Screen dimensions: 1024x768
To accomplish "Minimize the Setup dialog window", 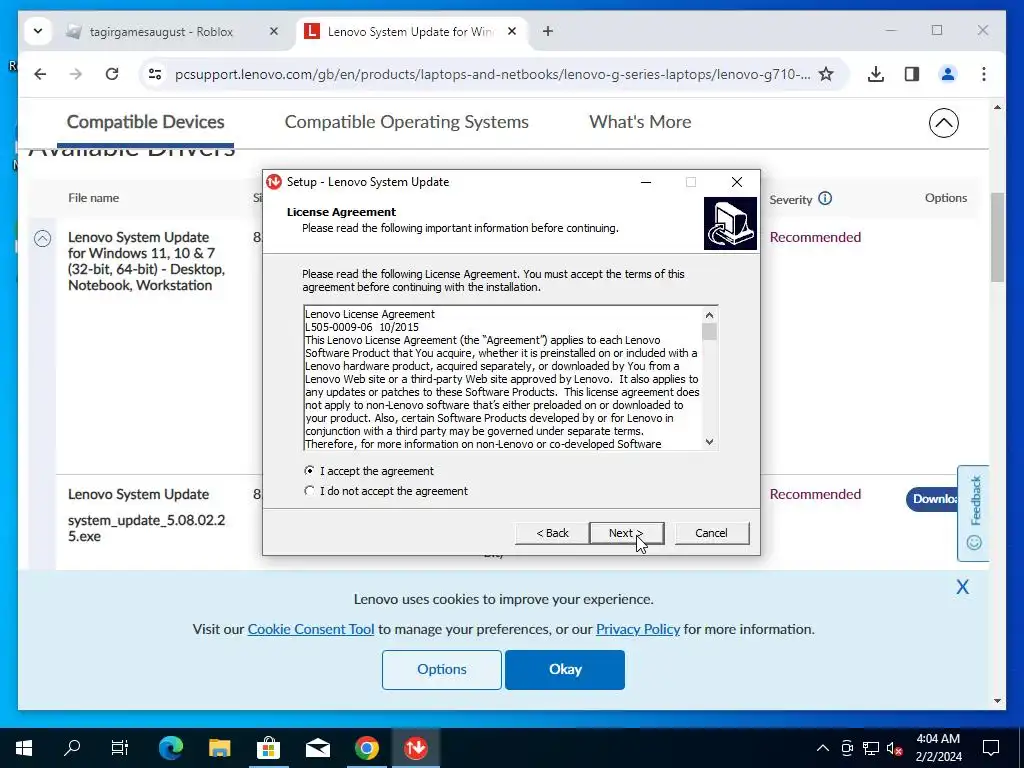I will pyautogui.click(x=646, y=182).
